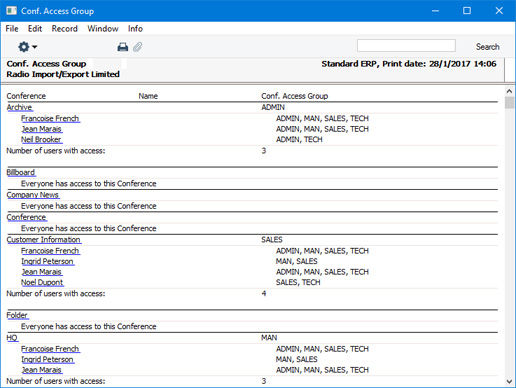Open the Window menu
Viewport: 516px width, 388px height.
(x=103, y=29)
